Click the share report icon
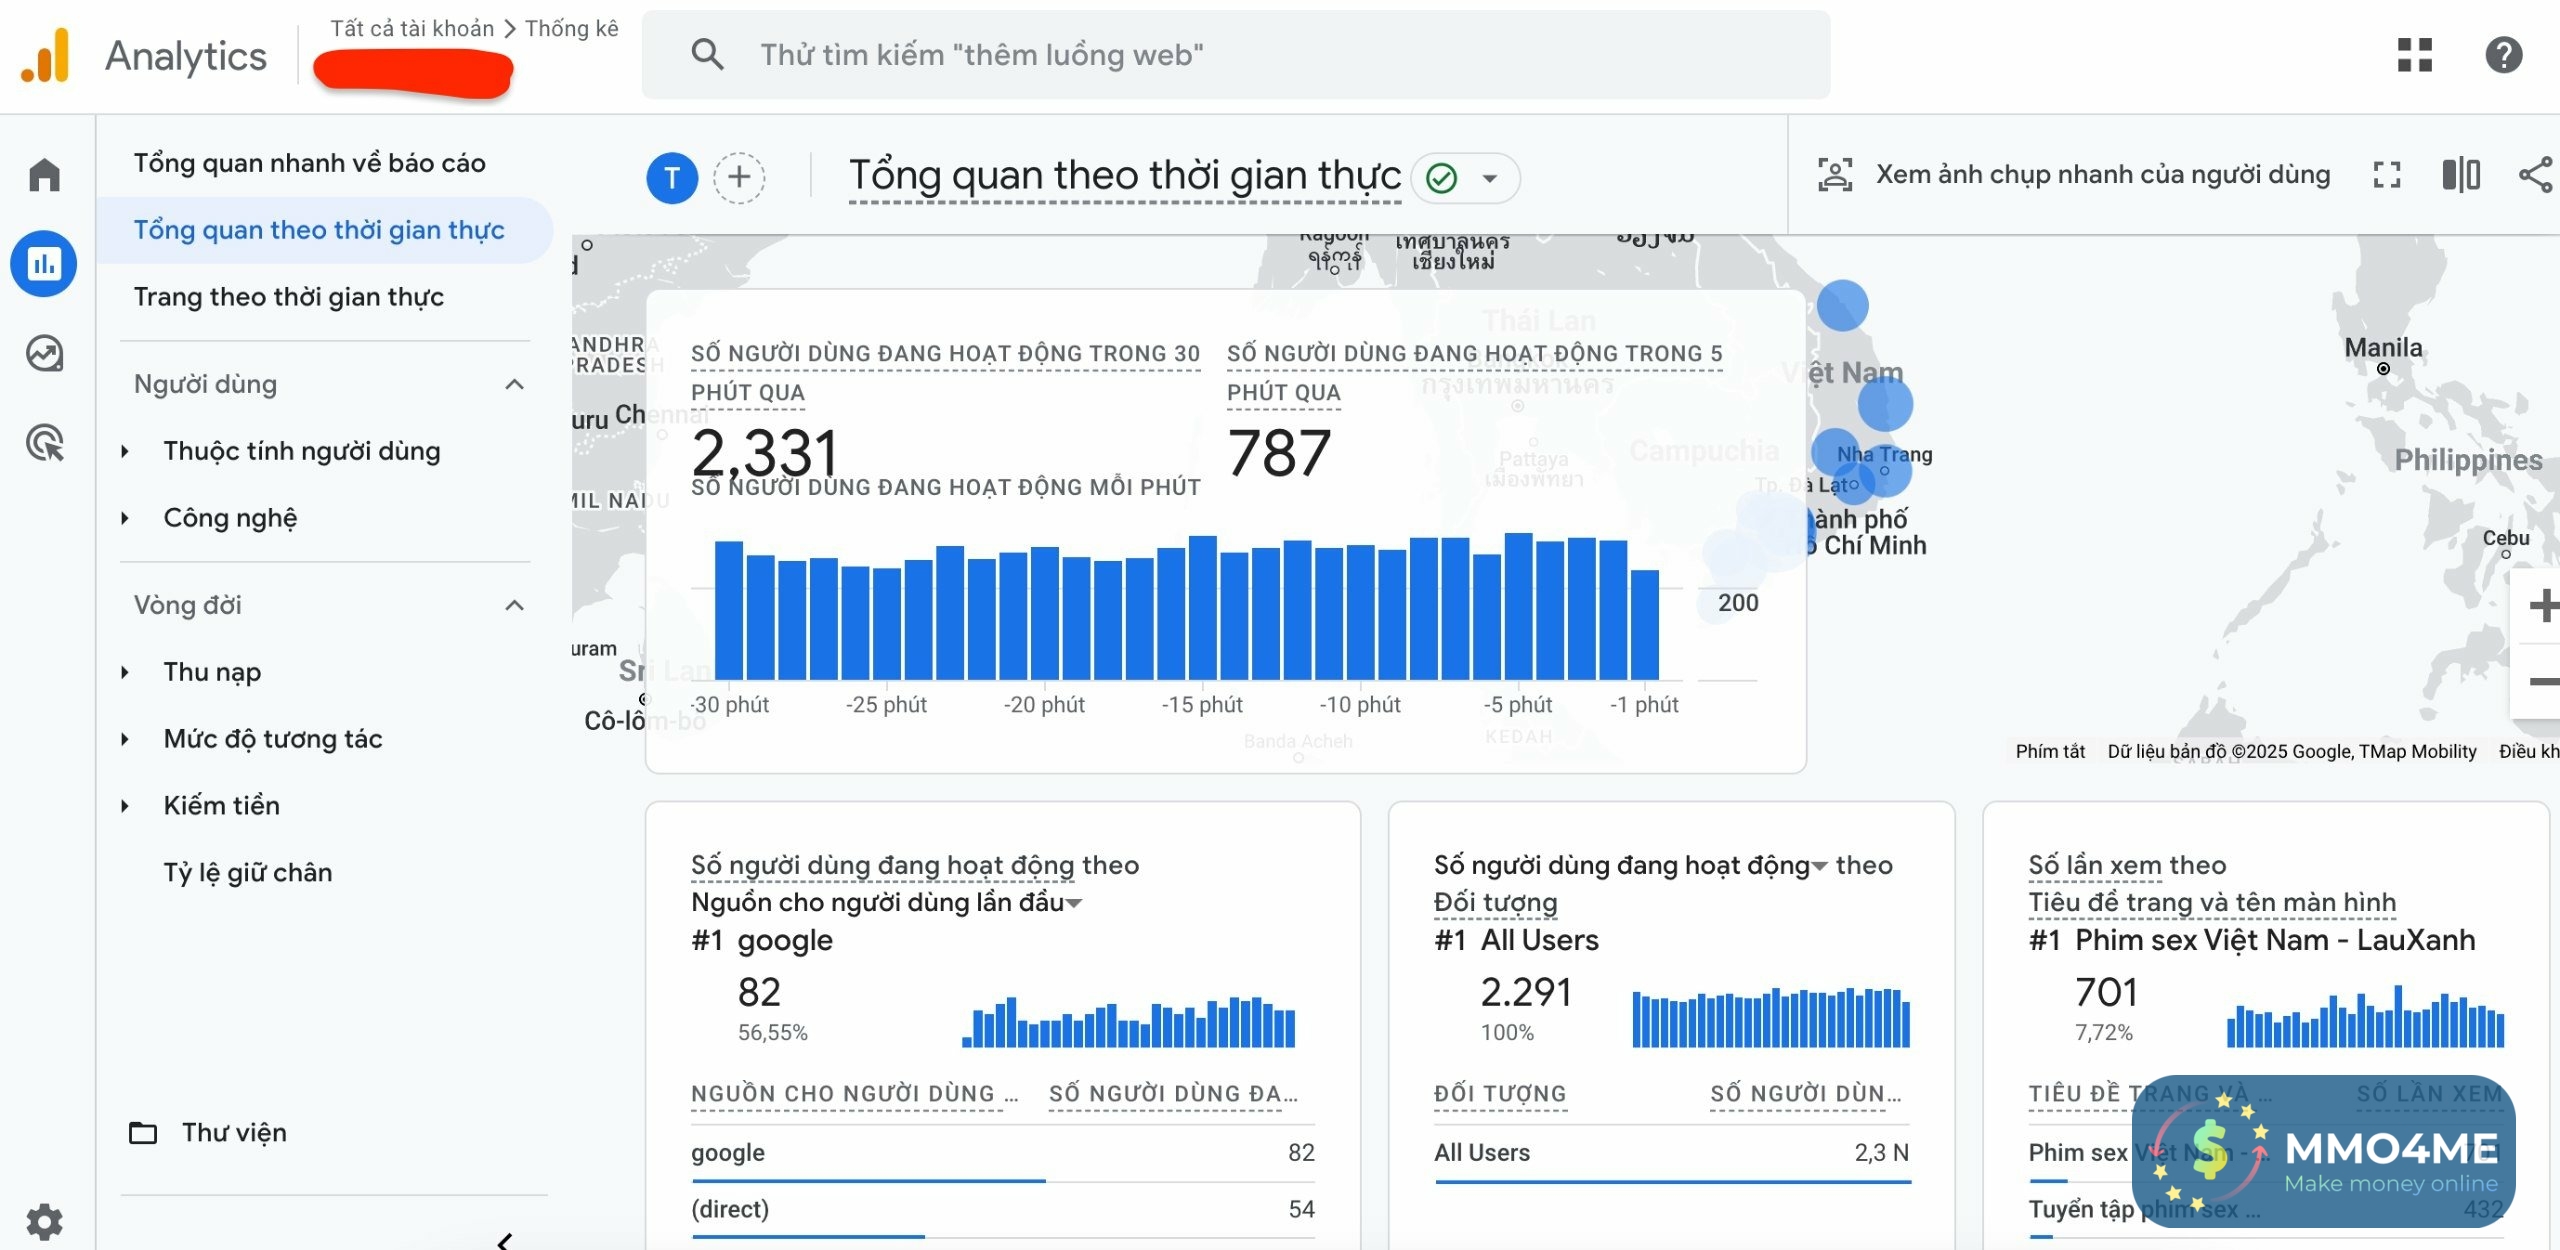Screen dimensions: 2560x1250 tap(2535, 175)
